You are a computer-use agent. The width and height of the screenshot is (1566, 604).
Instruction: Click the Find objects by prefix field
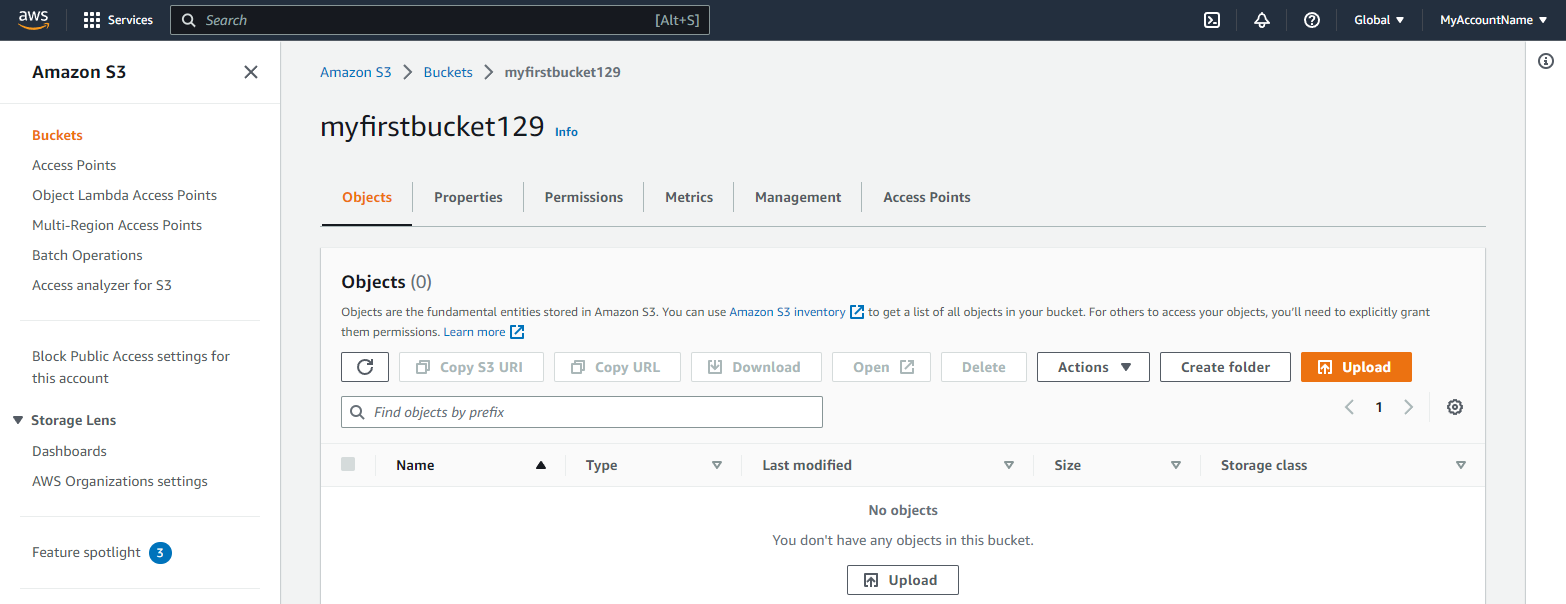click(582, 412)
